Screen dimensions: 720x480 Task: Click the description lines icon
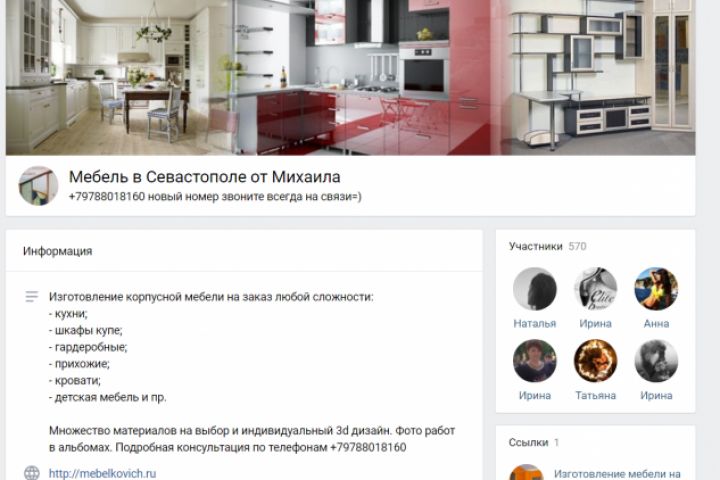32,297
